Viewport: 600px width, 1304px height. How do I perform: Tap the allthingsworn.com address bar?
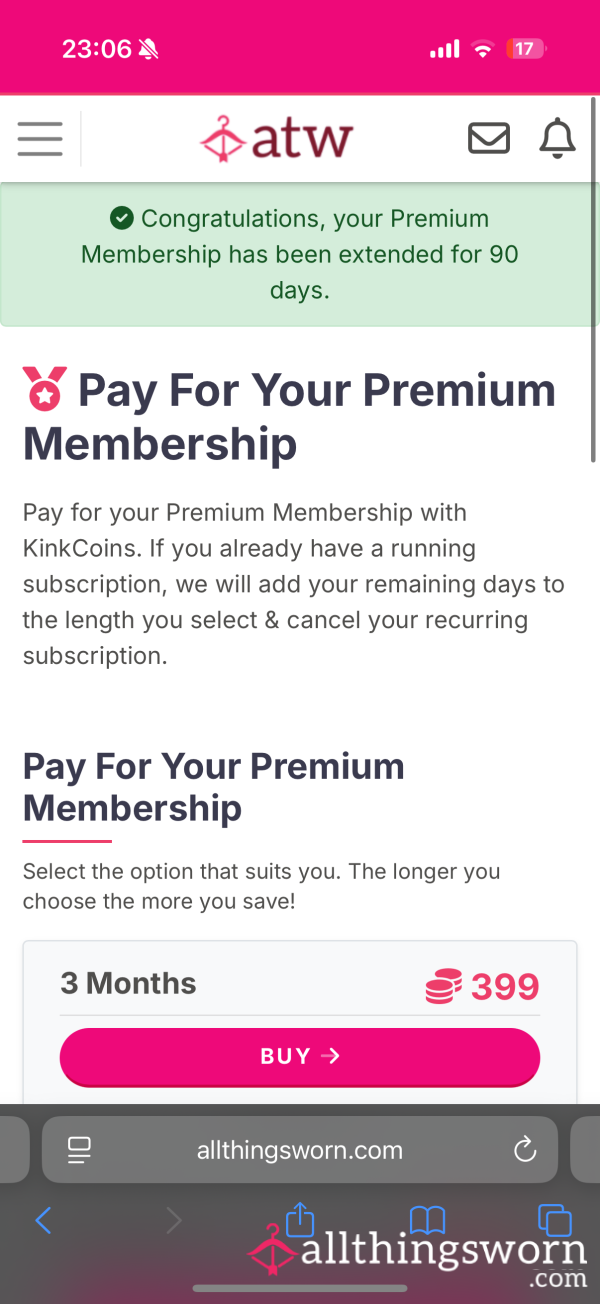[300, 1150]
